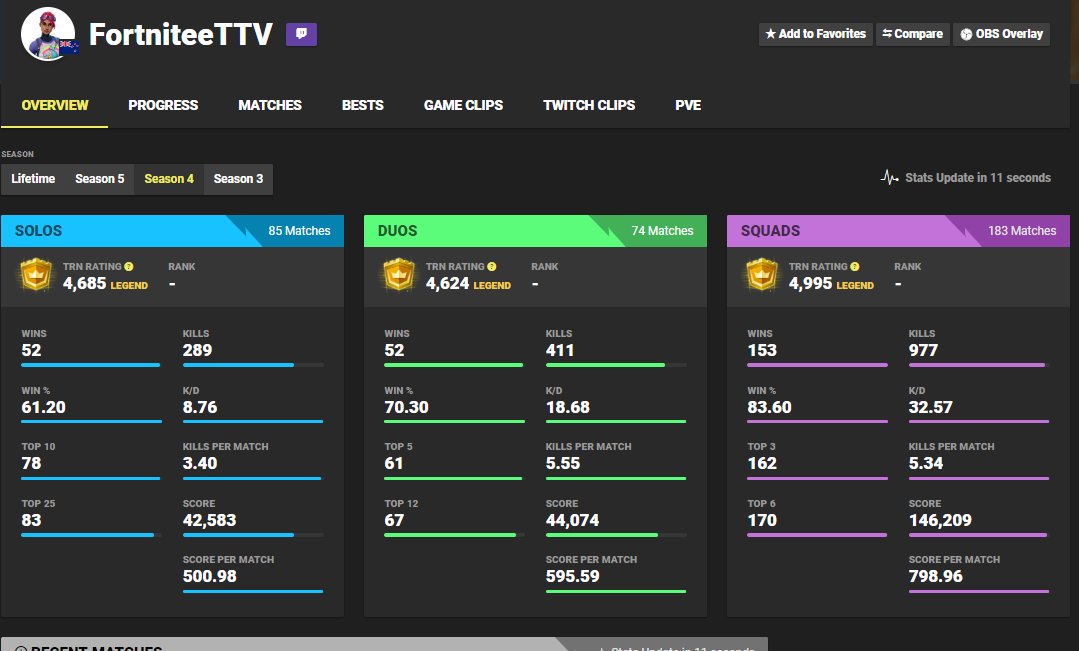
Task: Open the Matches tab
Action: pyautogui.click(x=270, y=105)
